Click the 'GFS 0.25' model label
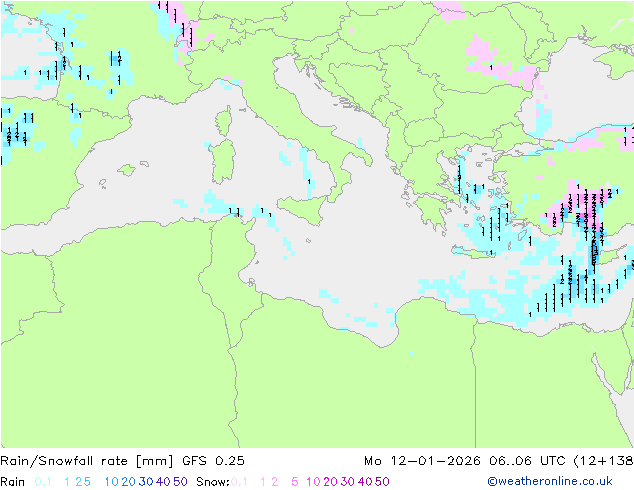 point(213,461)
